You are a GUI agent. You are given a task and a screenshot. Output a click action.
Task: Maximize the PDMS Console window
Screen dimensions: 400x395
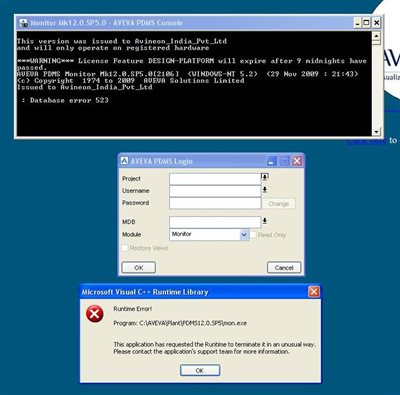(366, 23)
